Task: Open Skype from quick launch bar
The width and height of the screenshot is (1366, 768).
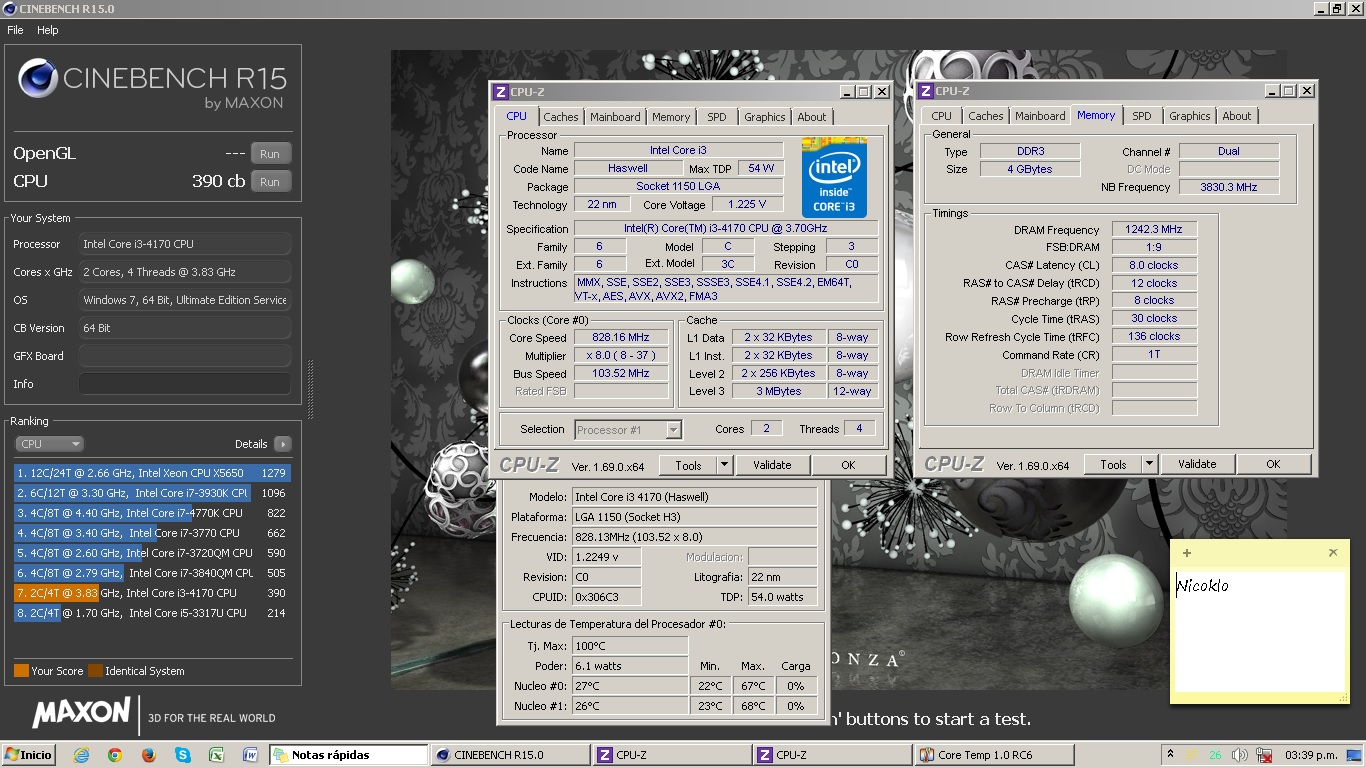Action: pos(182,755)
